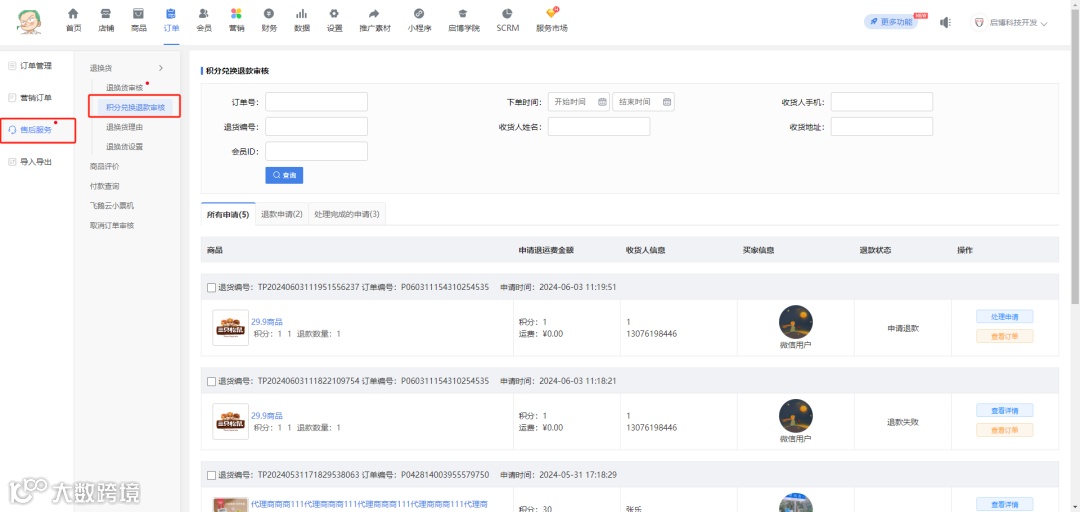Image resolution: width=1080 pixels, height=512 pixels.
Task: Switch to 退款申请(2) tab
Action: (282, 214)
